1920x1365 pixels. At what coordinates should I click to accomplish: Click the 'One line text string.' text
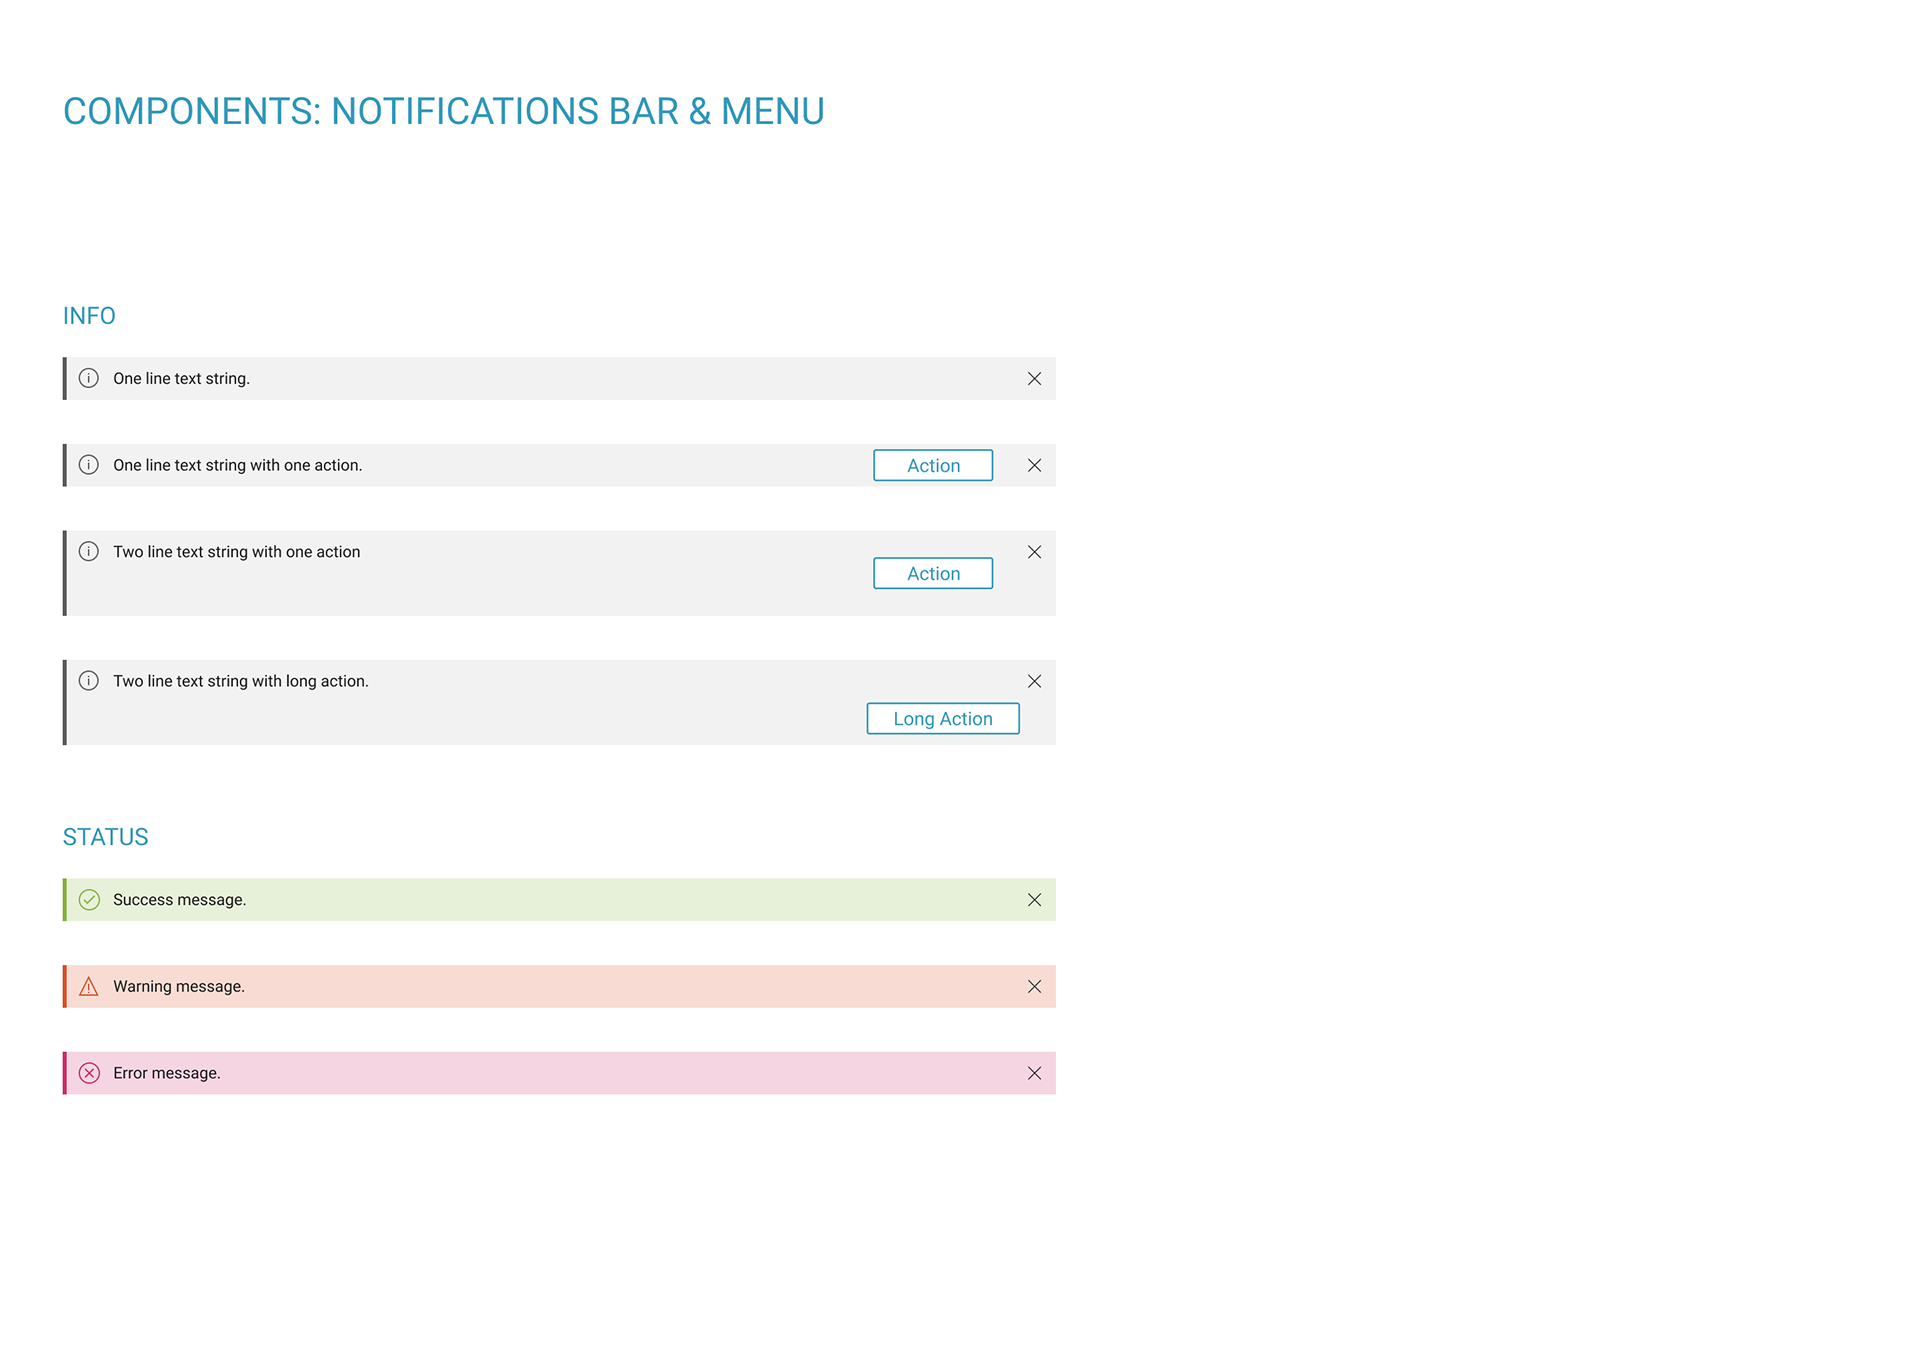[181, 379]
